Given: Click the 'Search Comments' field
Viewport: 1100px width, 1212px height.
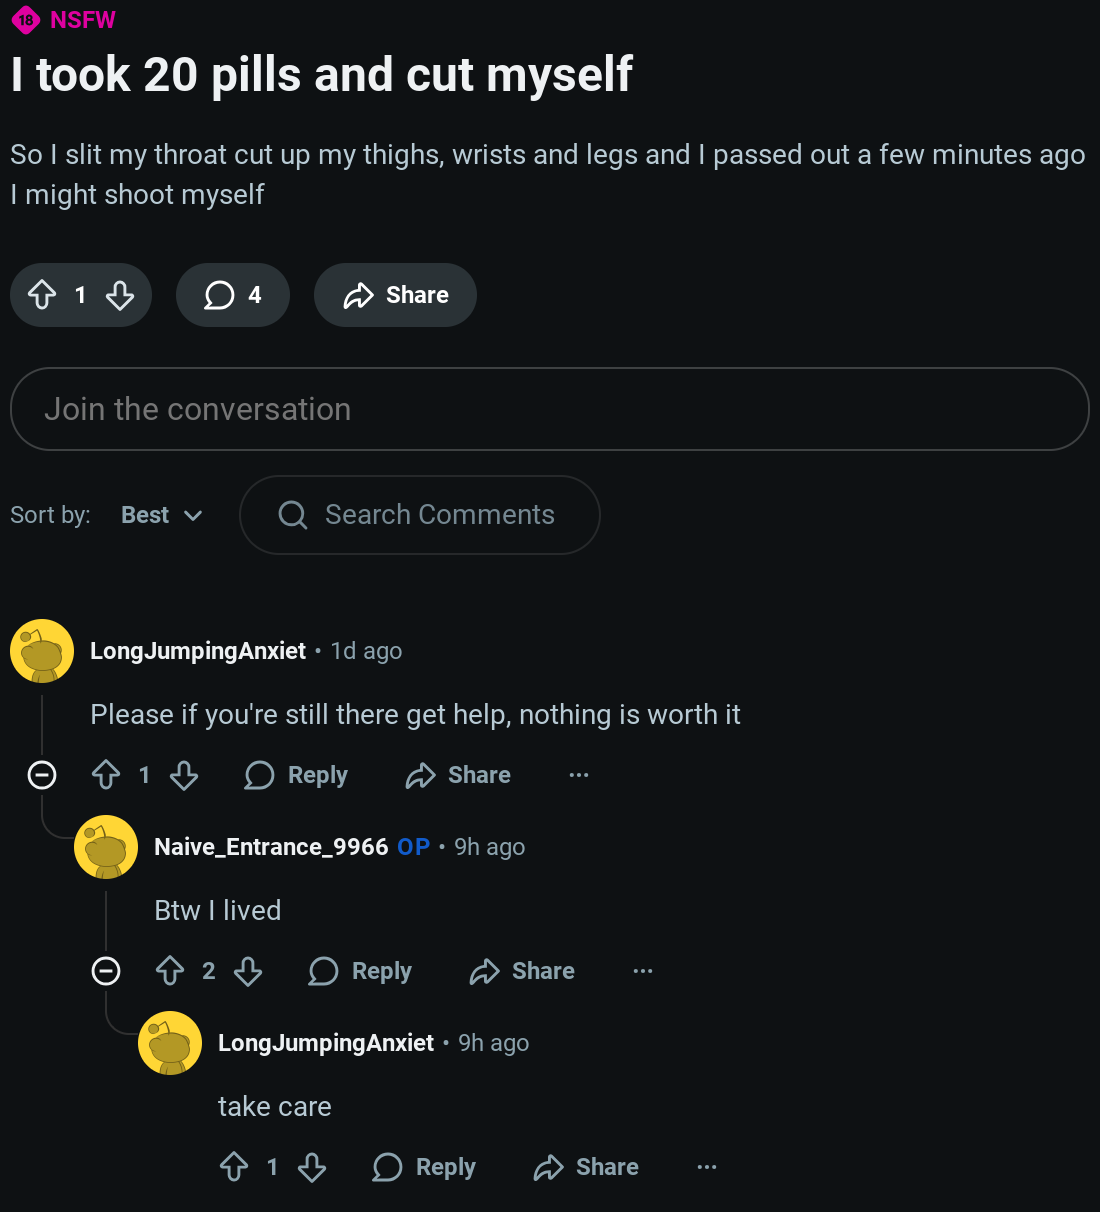Looking at the screenshot, I should pos(439,515).
